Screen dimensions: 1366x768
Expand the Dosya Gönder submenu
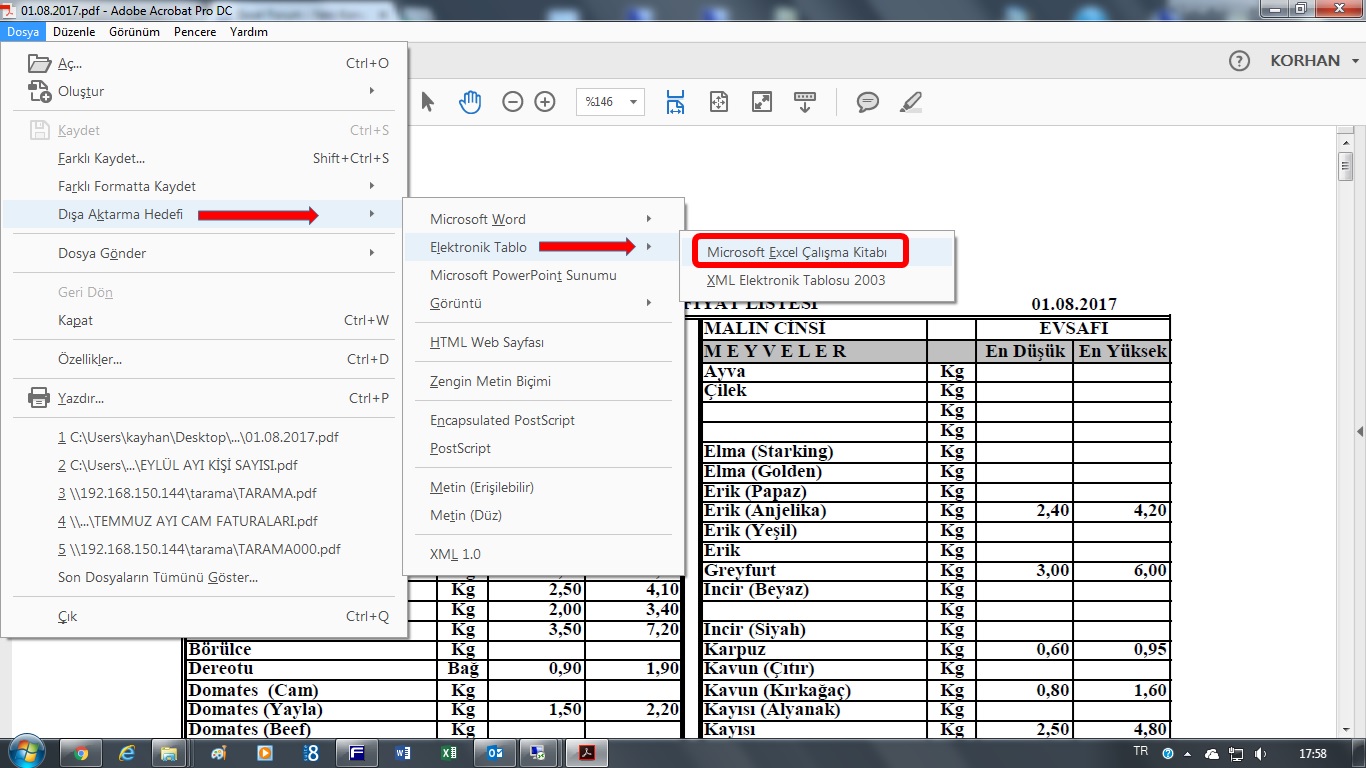pos(372,253)
